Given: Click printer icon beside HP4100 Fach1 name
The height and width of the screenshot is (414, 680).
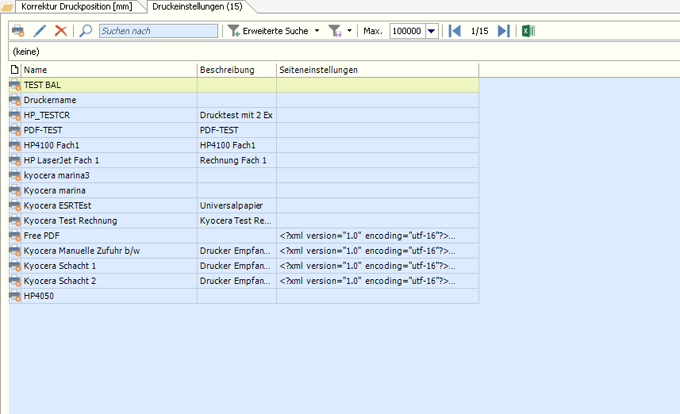Looking at the screenshot, I should (x=15, y=145).
